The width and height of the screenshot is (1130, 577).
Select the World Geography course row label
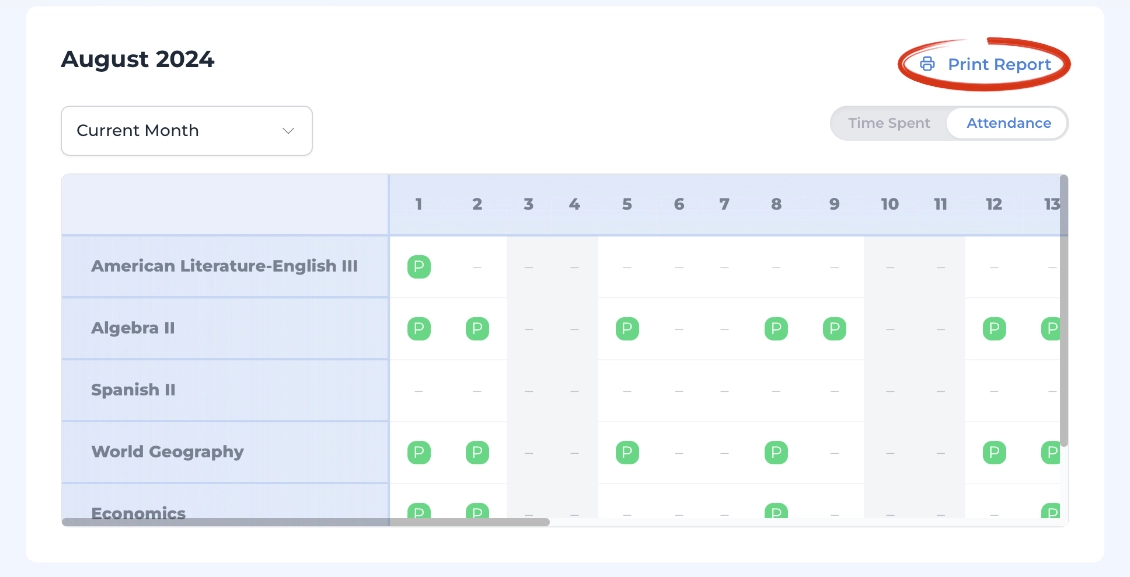[167, 452]
